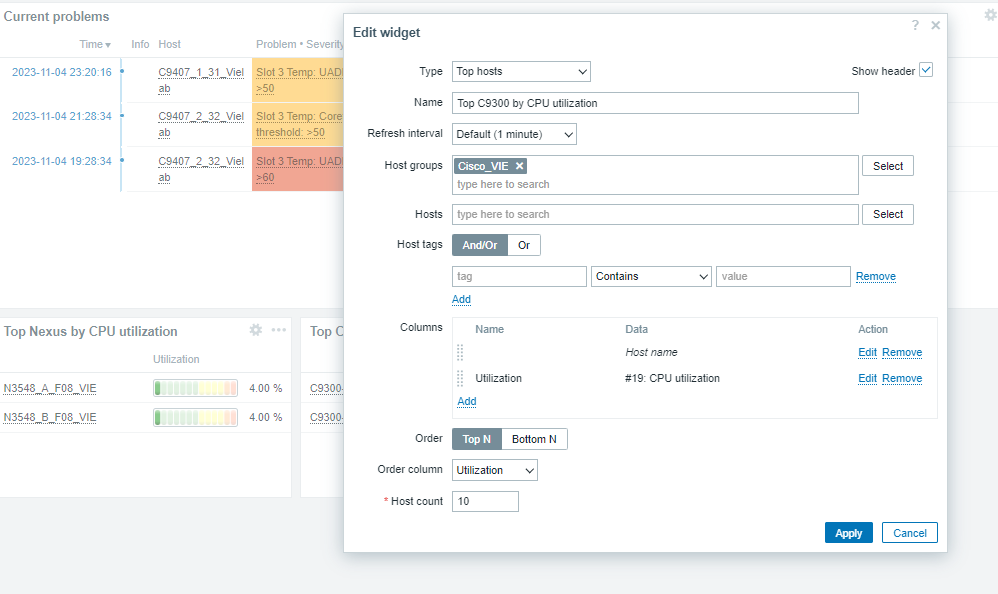This screenshot has width=998, height=594.
Task: Click Utilization header in Top Nexus widget
Action: coord(176,359)
